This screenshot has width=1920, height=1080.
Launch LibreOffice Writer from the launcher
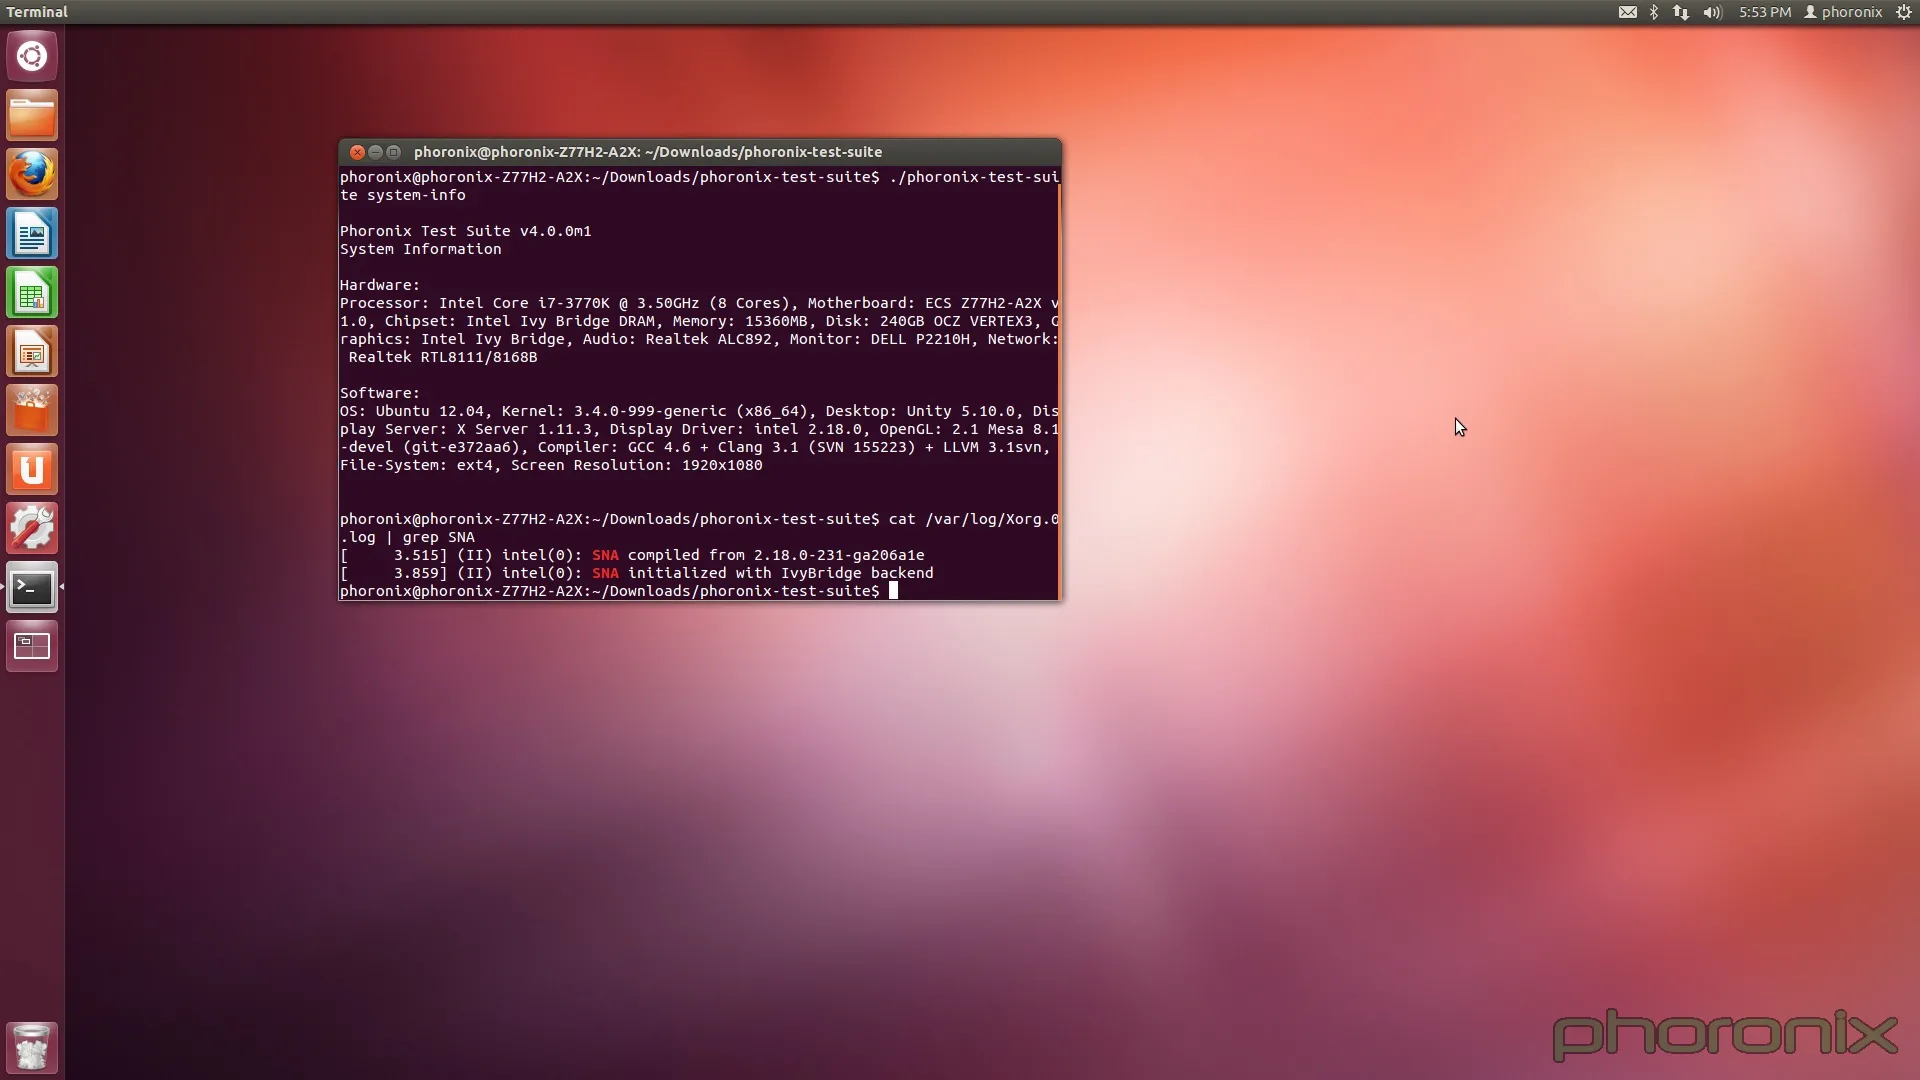32,233
